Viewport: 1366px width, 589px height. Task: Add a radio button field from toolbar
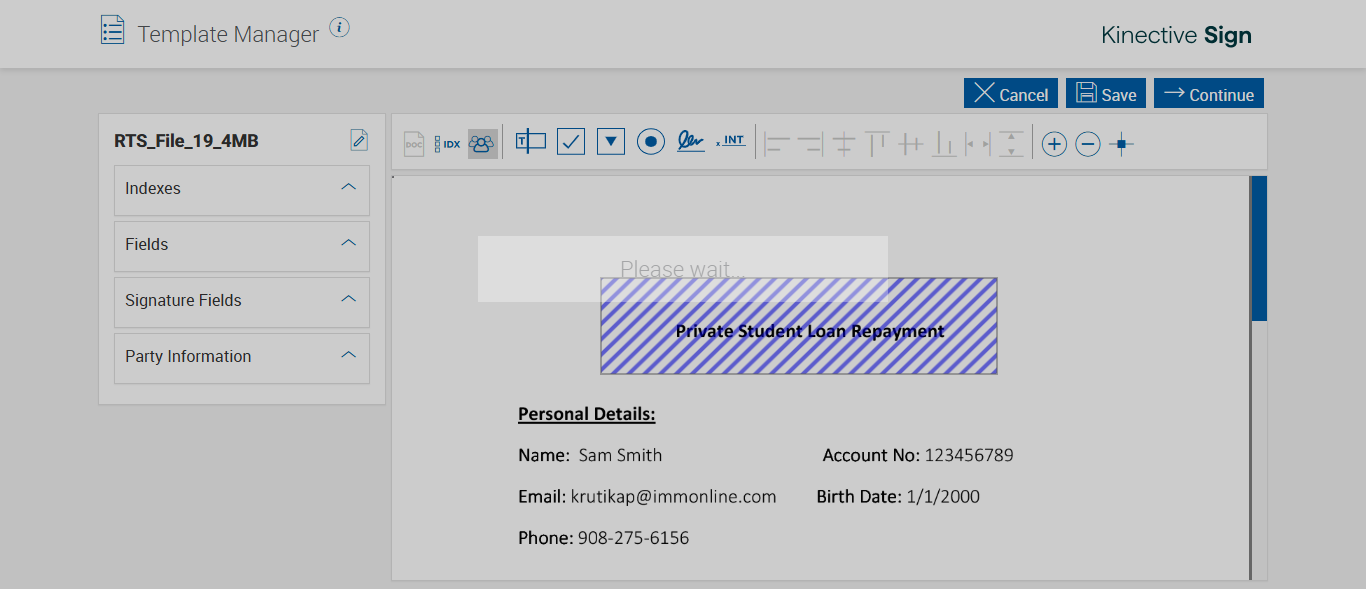651,142
